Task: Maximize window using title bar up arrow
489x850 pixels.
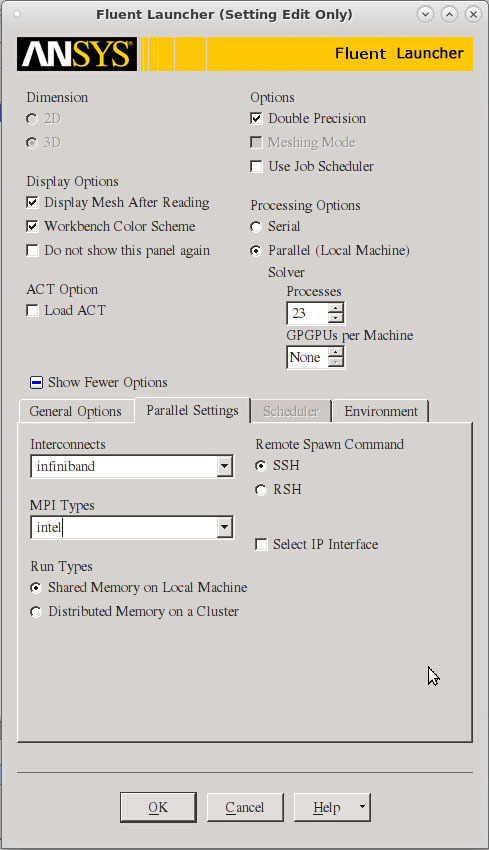Action: (449, 15)
